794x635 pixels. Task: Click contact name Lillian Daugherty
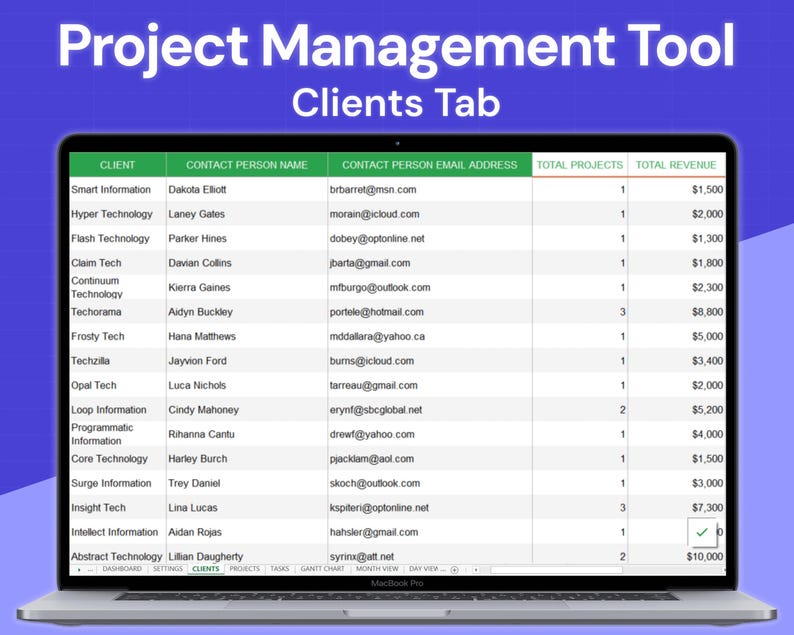(206, 556)
